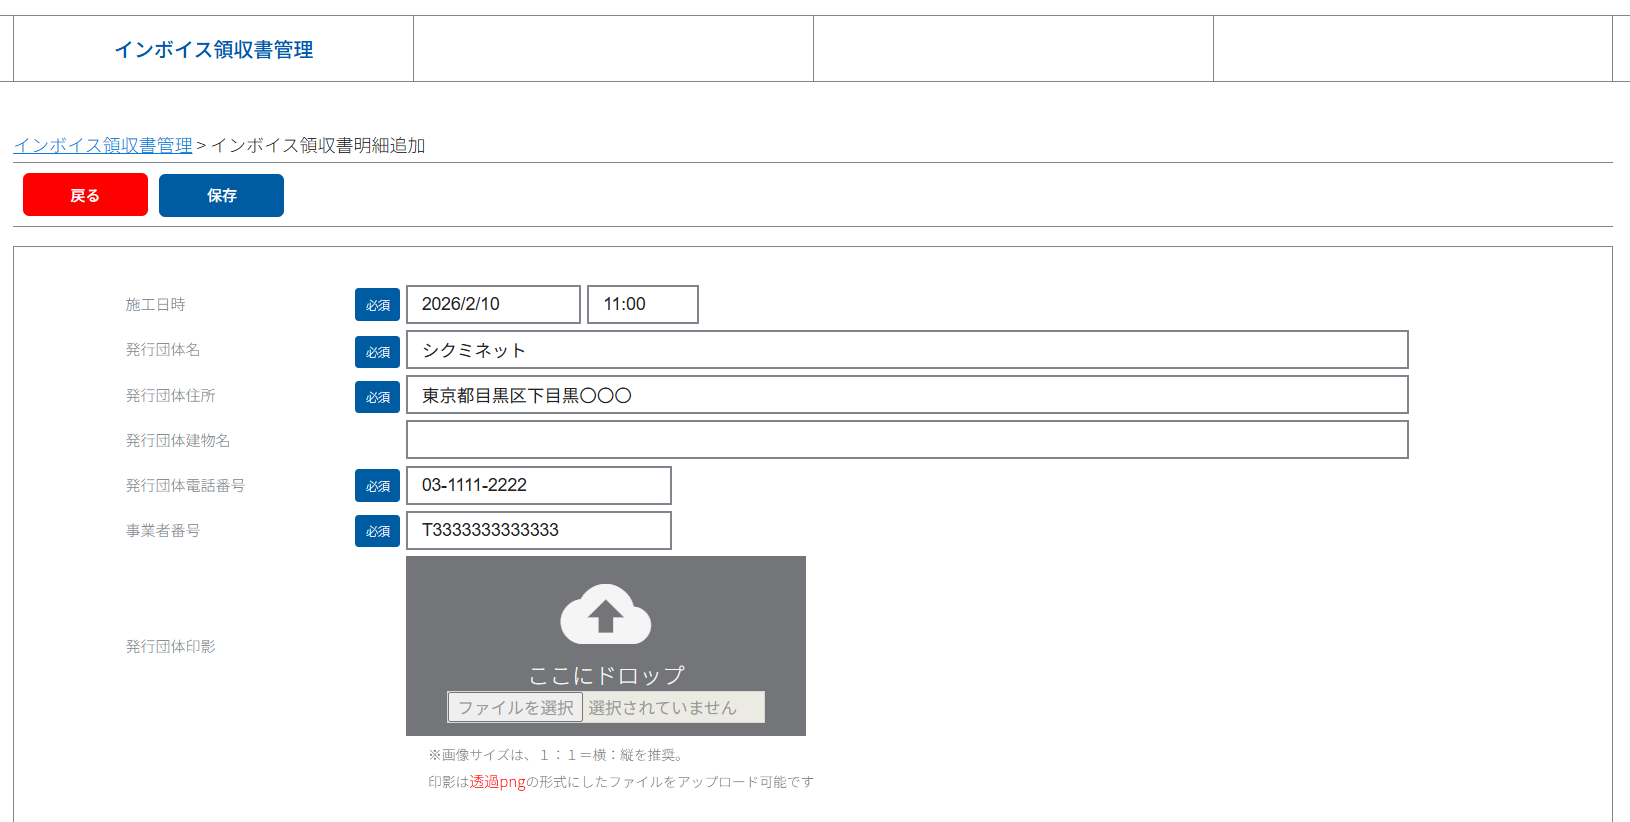Click the 発行団体電話番号 field with 03-1111-2222
Viewport: 1630px width, 822px height.
(x=538, y=485)
